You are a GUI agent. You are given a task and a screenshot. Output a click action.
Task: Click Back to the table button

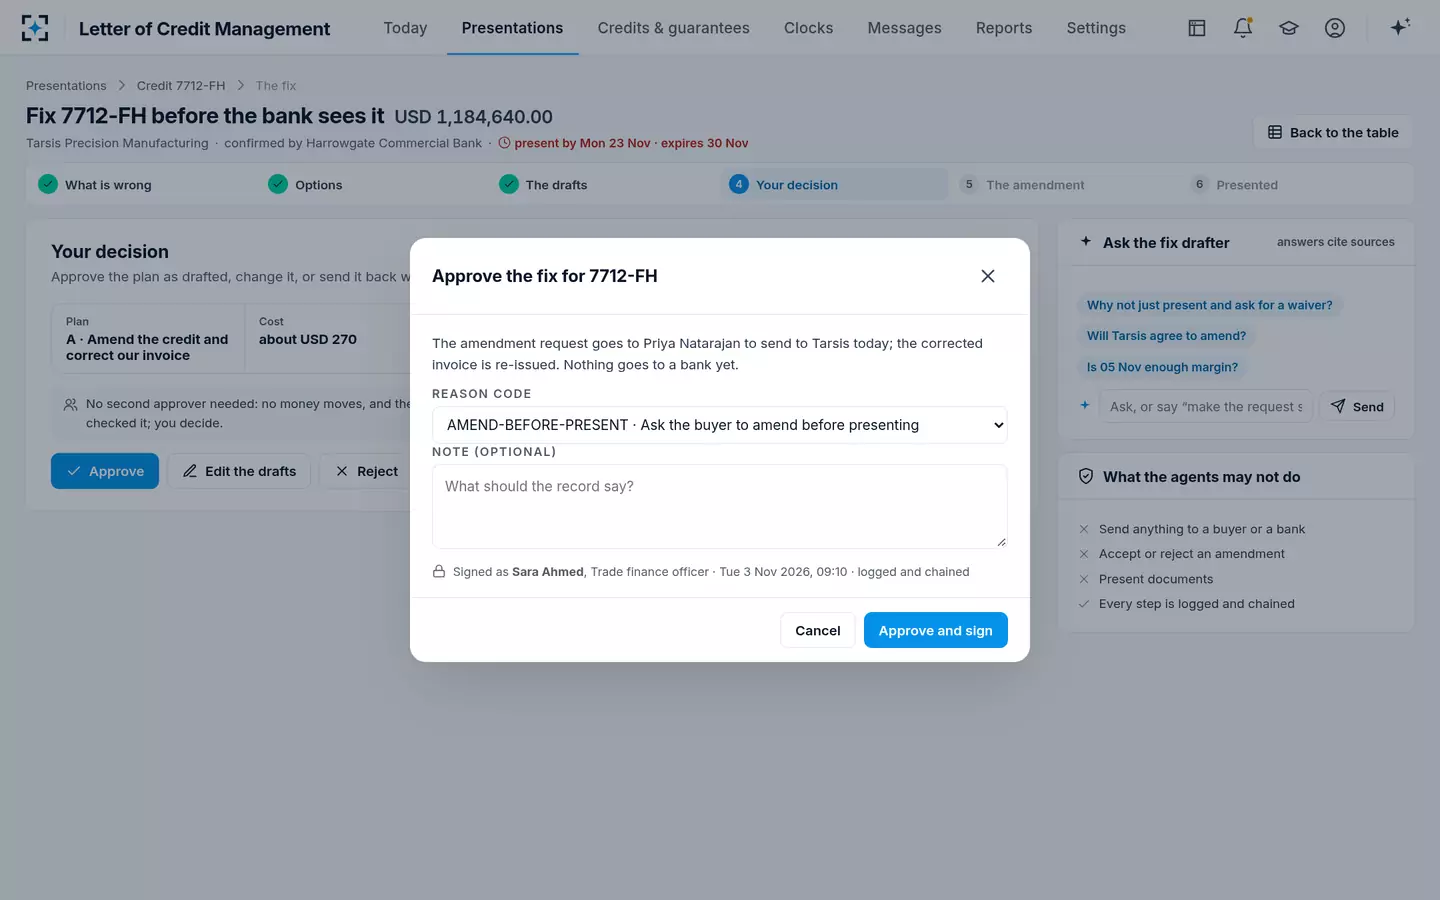click(1333, 133)
